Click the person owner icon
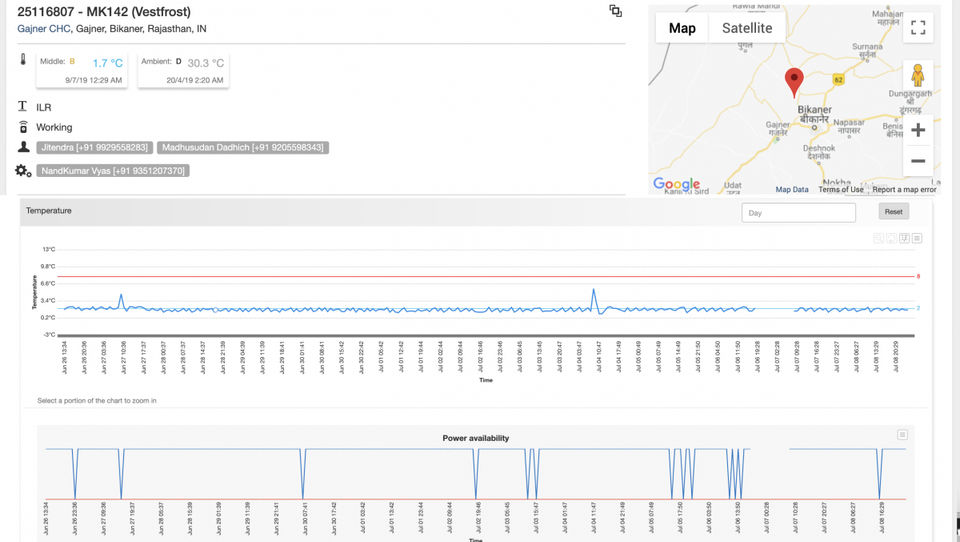This screenshot has width=960, height=542. (23, 147)
